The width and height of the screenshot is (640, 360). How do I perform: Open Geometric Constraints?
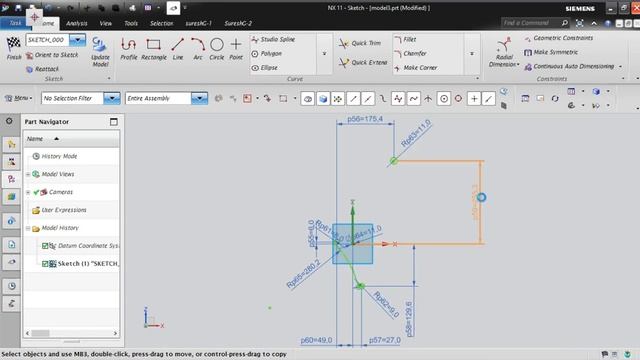coord(559,38)
